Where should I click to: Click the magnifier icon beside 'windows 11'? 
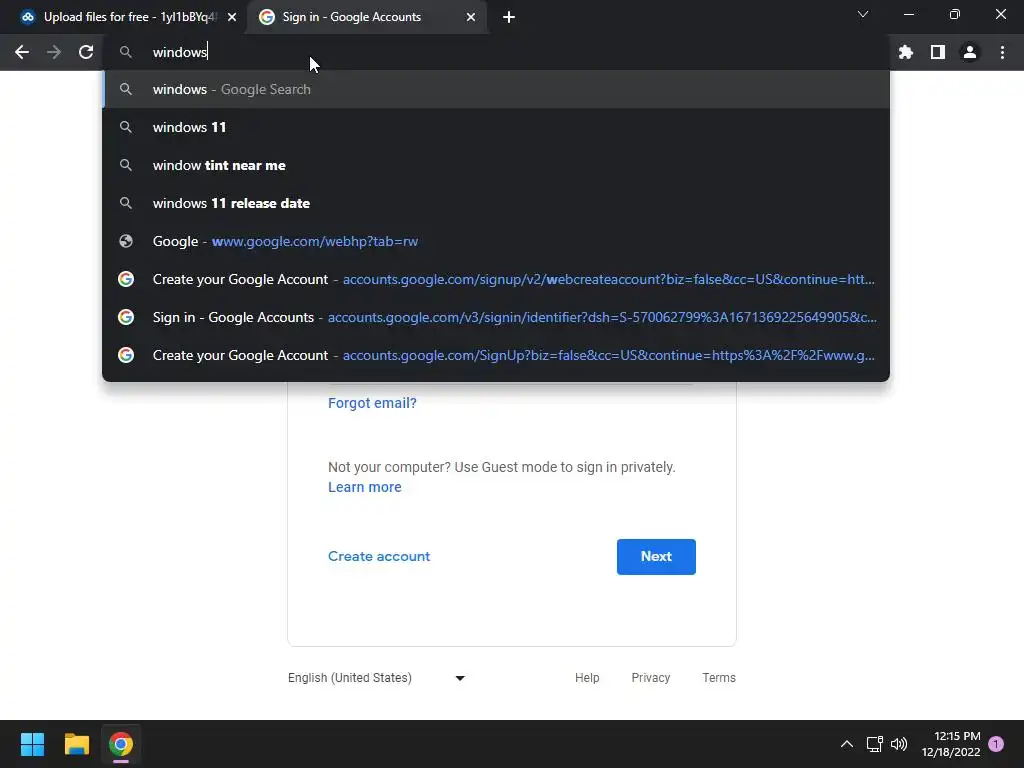[x=126, y=127]
